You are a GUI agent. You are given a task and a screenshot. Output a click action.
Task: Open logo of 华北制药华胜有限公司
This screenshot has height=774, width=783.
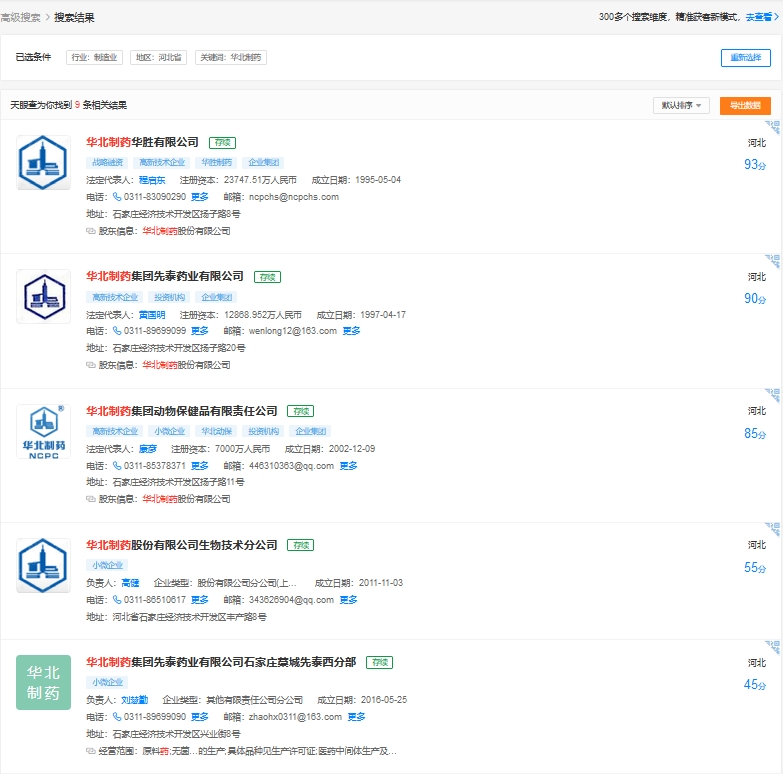click(43, 162)
